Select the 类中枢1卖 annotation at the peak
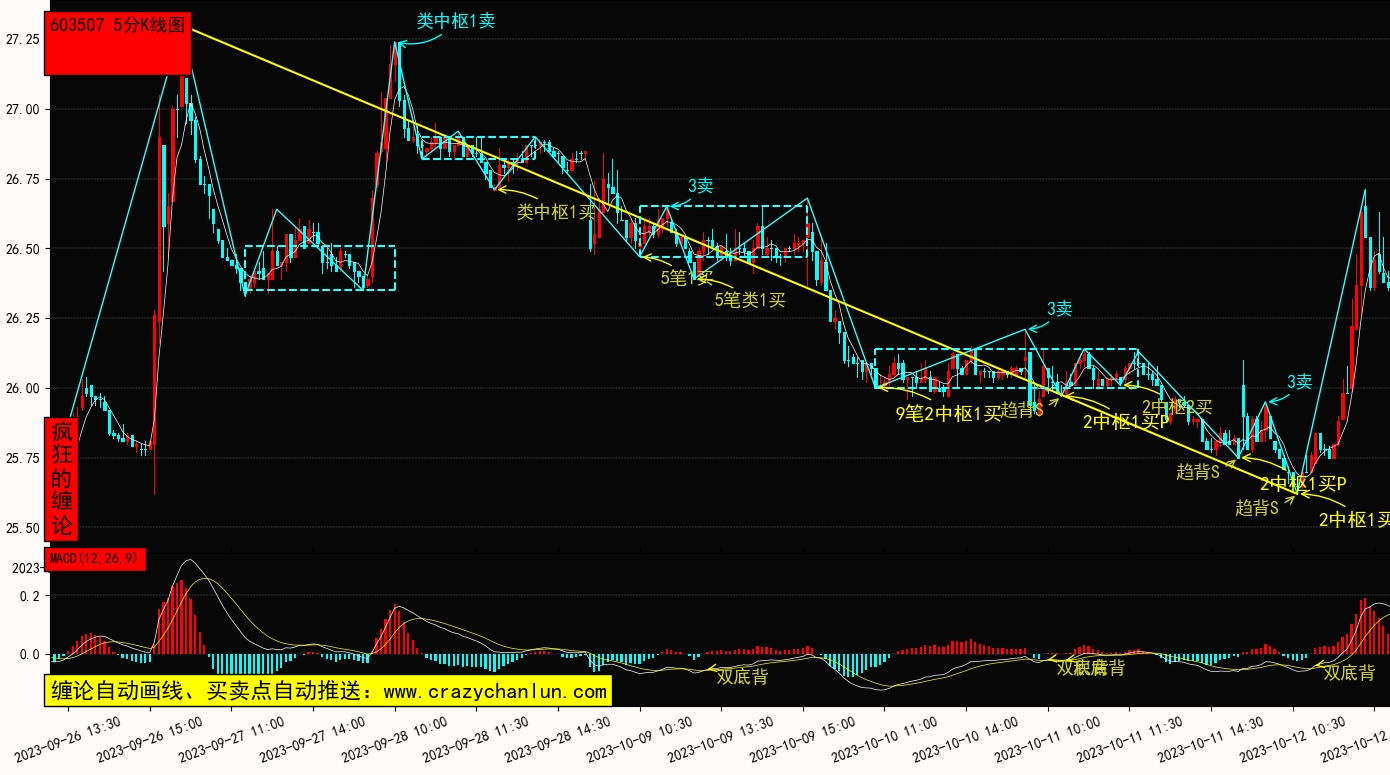This screenshot has height=775, width=1390. [455, 20]
